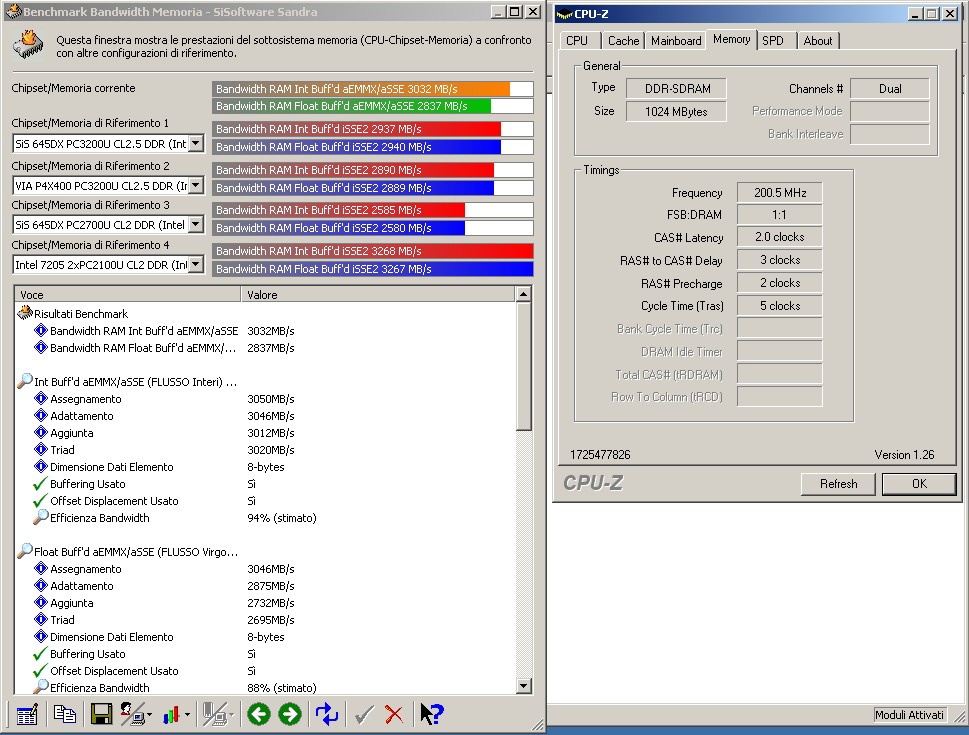Switch to the CPU tab in CPU-Z

(x=577, y=41)
